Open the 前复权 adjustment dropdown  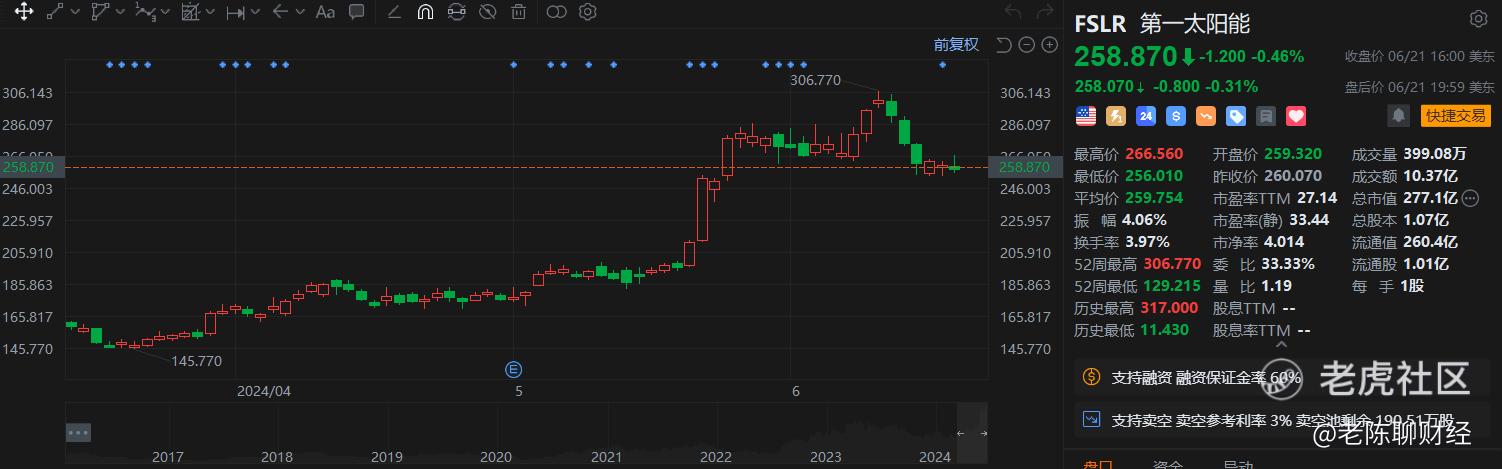tap(957, 44)
